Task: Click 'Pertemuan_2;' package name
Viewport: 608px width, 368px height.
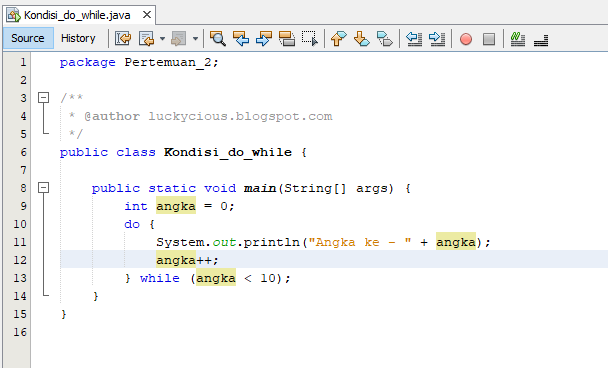Action: pyautogui.click(x=172, y=62)
